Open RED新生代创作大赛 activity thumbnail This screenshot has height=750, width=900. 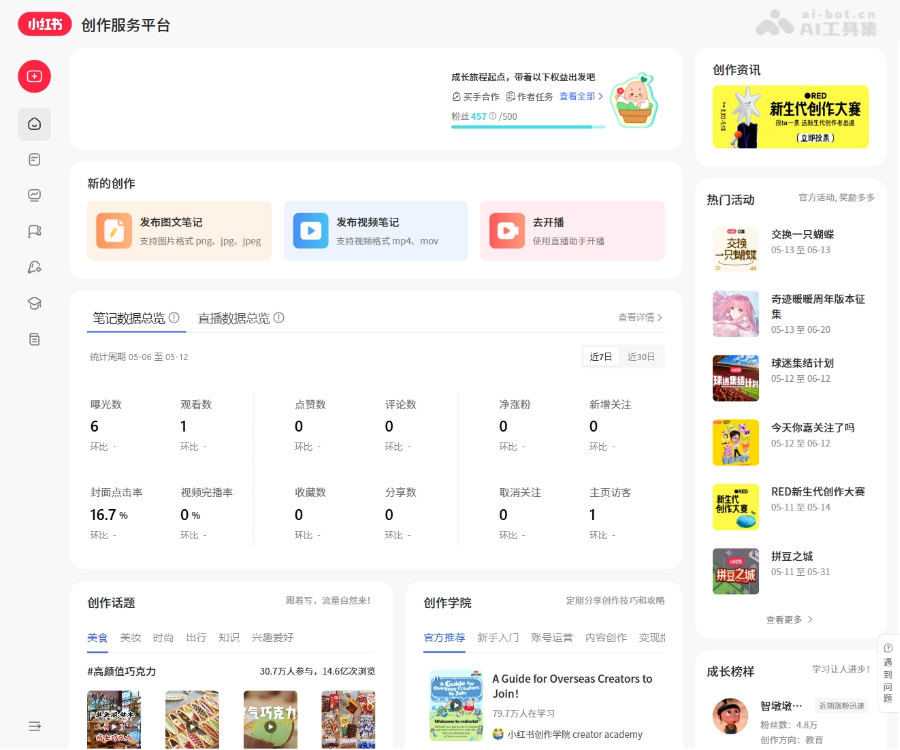tap(736, 507)
